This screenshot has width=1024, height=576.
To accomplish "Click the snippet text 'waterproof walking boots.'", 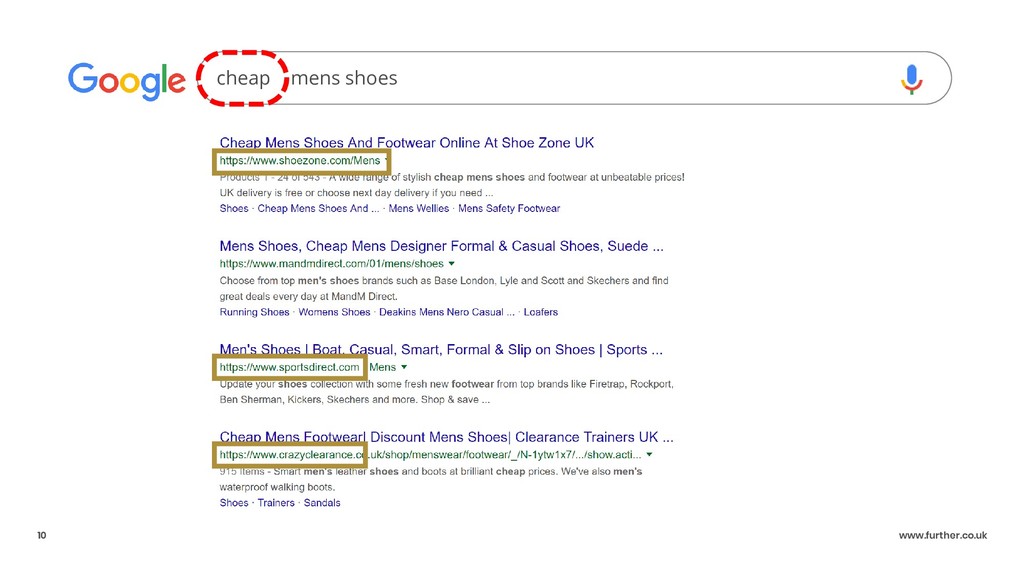I will tap(277, 487).
